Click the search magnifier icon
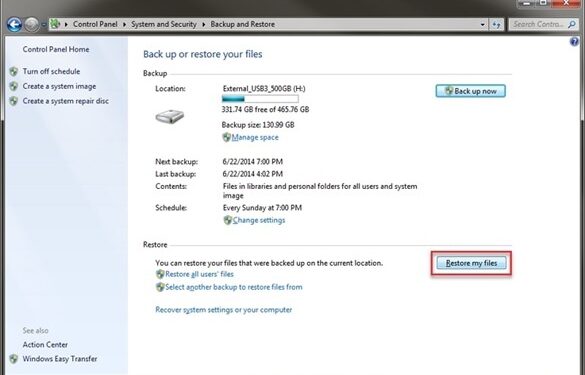Screen dimensions: 585x375 (572, 24)
